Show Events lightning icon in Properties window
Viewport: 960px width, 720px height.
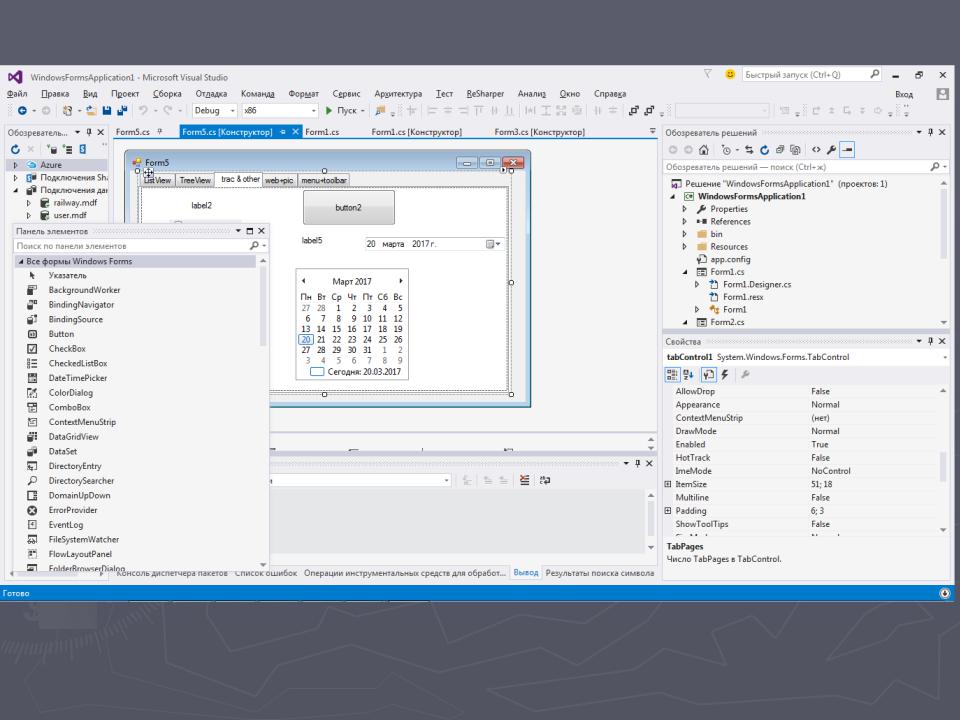tap(725, 375)
